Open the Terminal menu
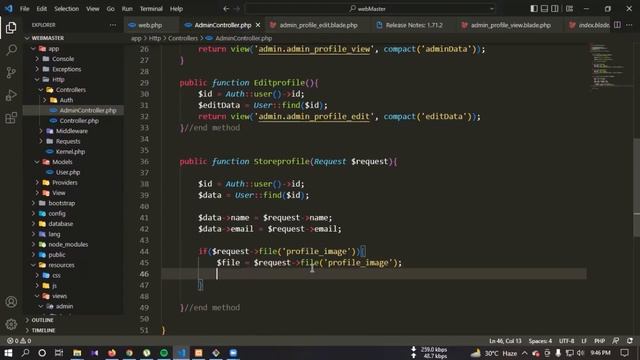This screenshot has height=360, width=640. [151, 9]
